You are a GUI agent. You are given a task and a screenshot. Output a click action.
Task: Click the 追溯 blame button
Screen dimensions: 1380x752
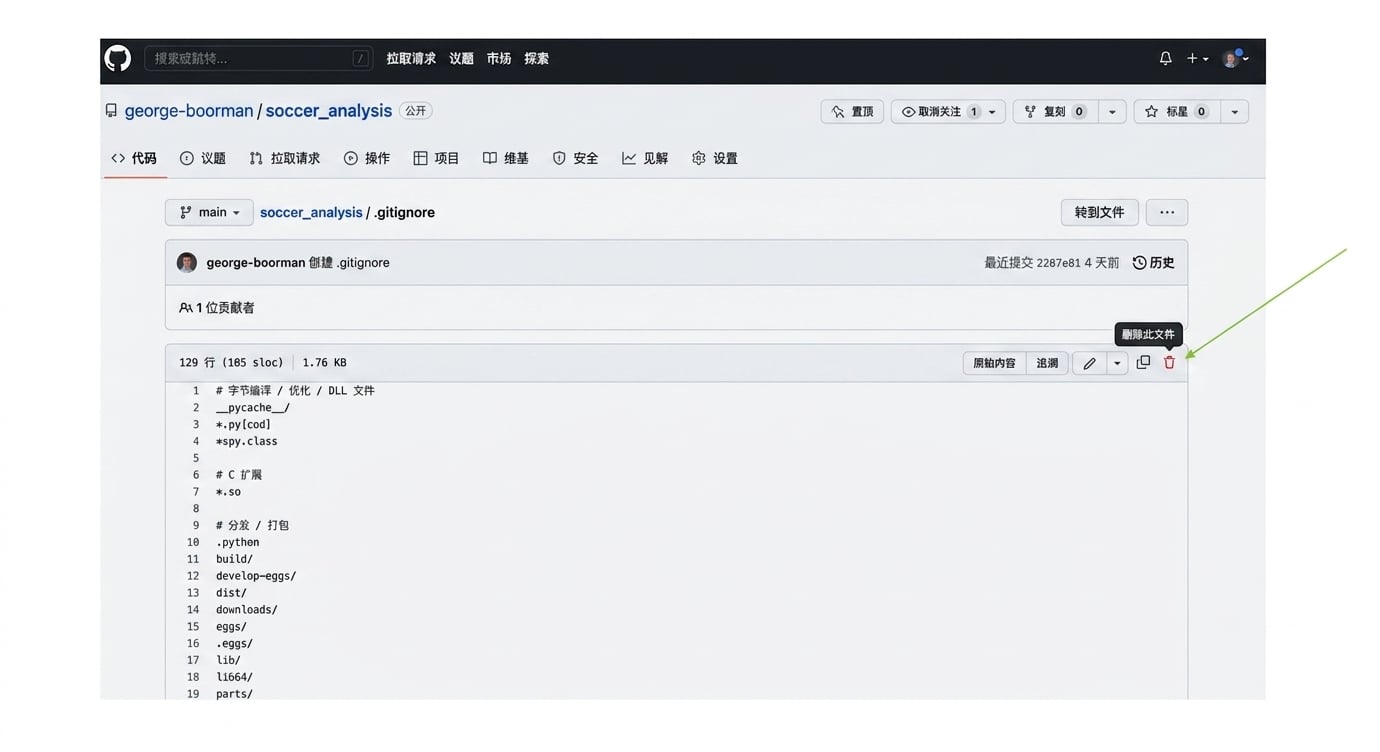(x=1047, y=363)
